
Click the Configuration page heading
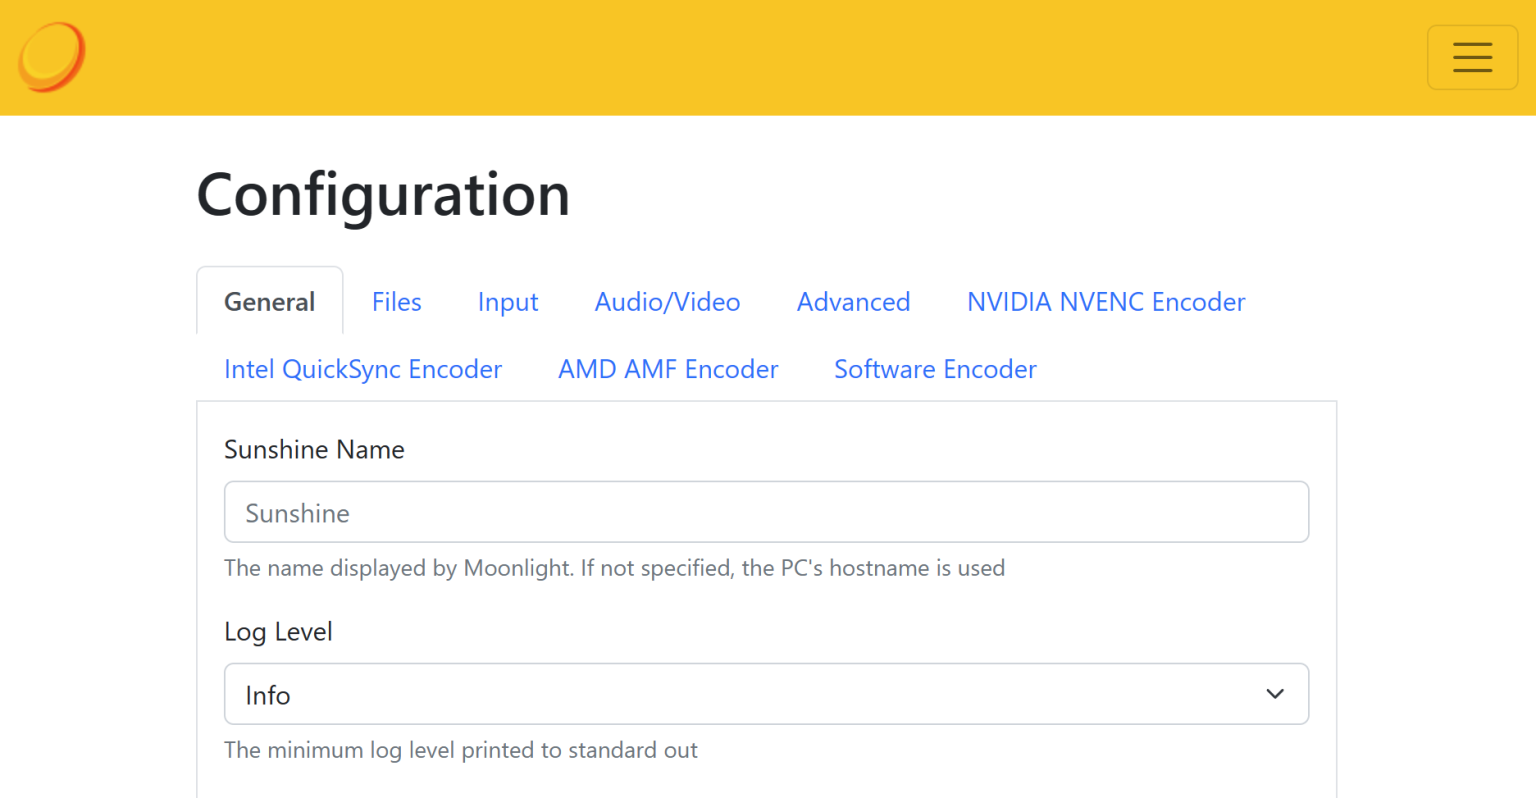tap(383, 195)
